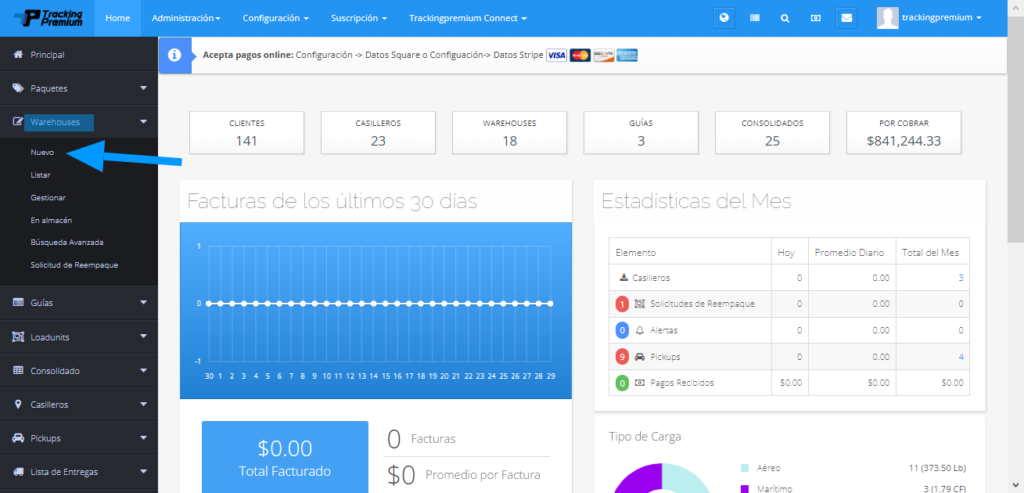Click the MasterCard logo
Screen dimensions: 1024x493
click(580, 56)
